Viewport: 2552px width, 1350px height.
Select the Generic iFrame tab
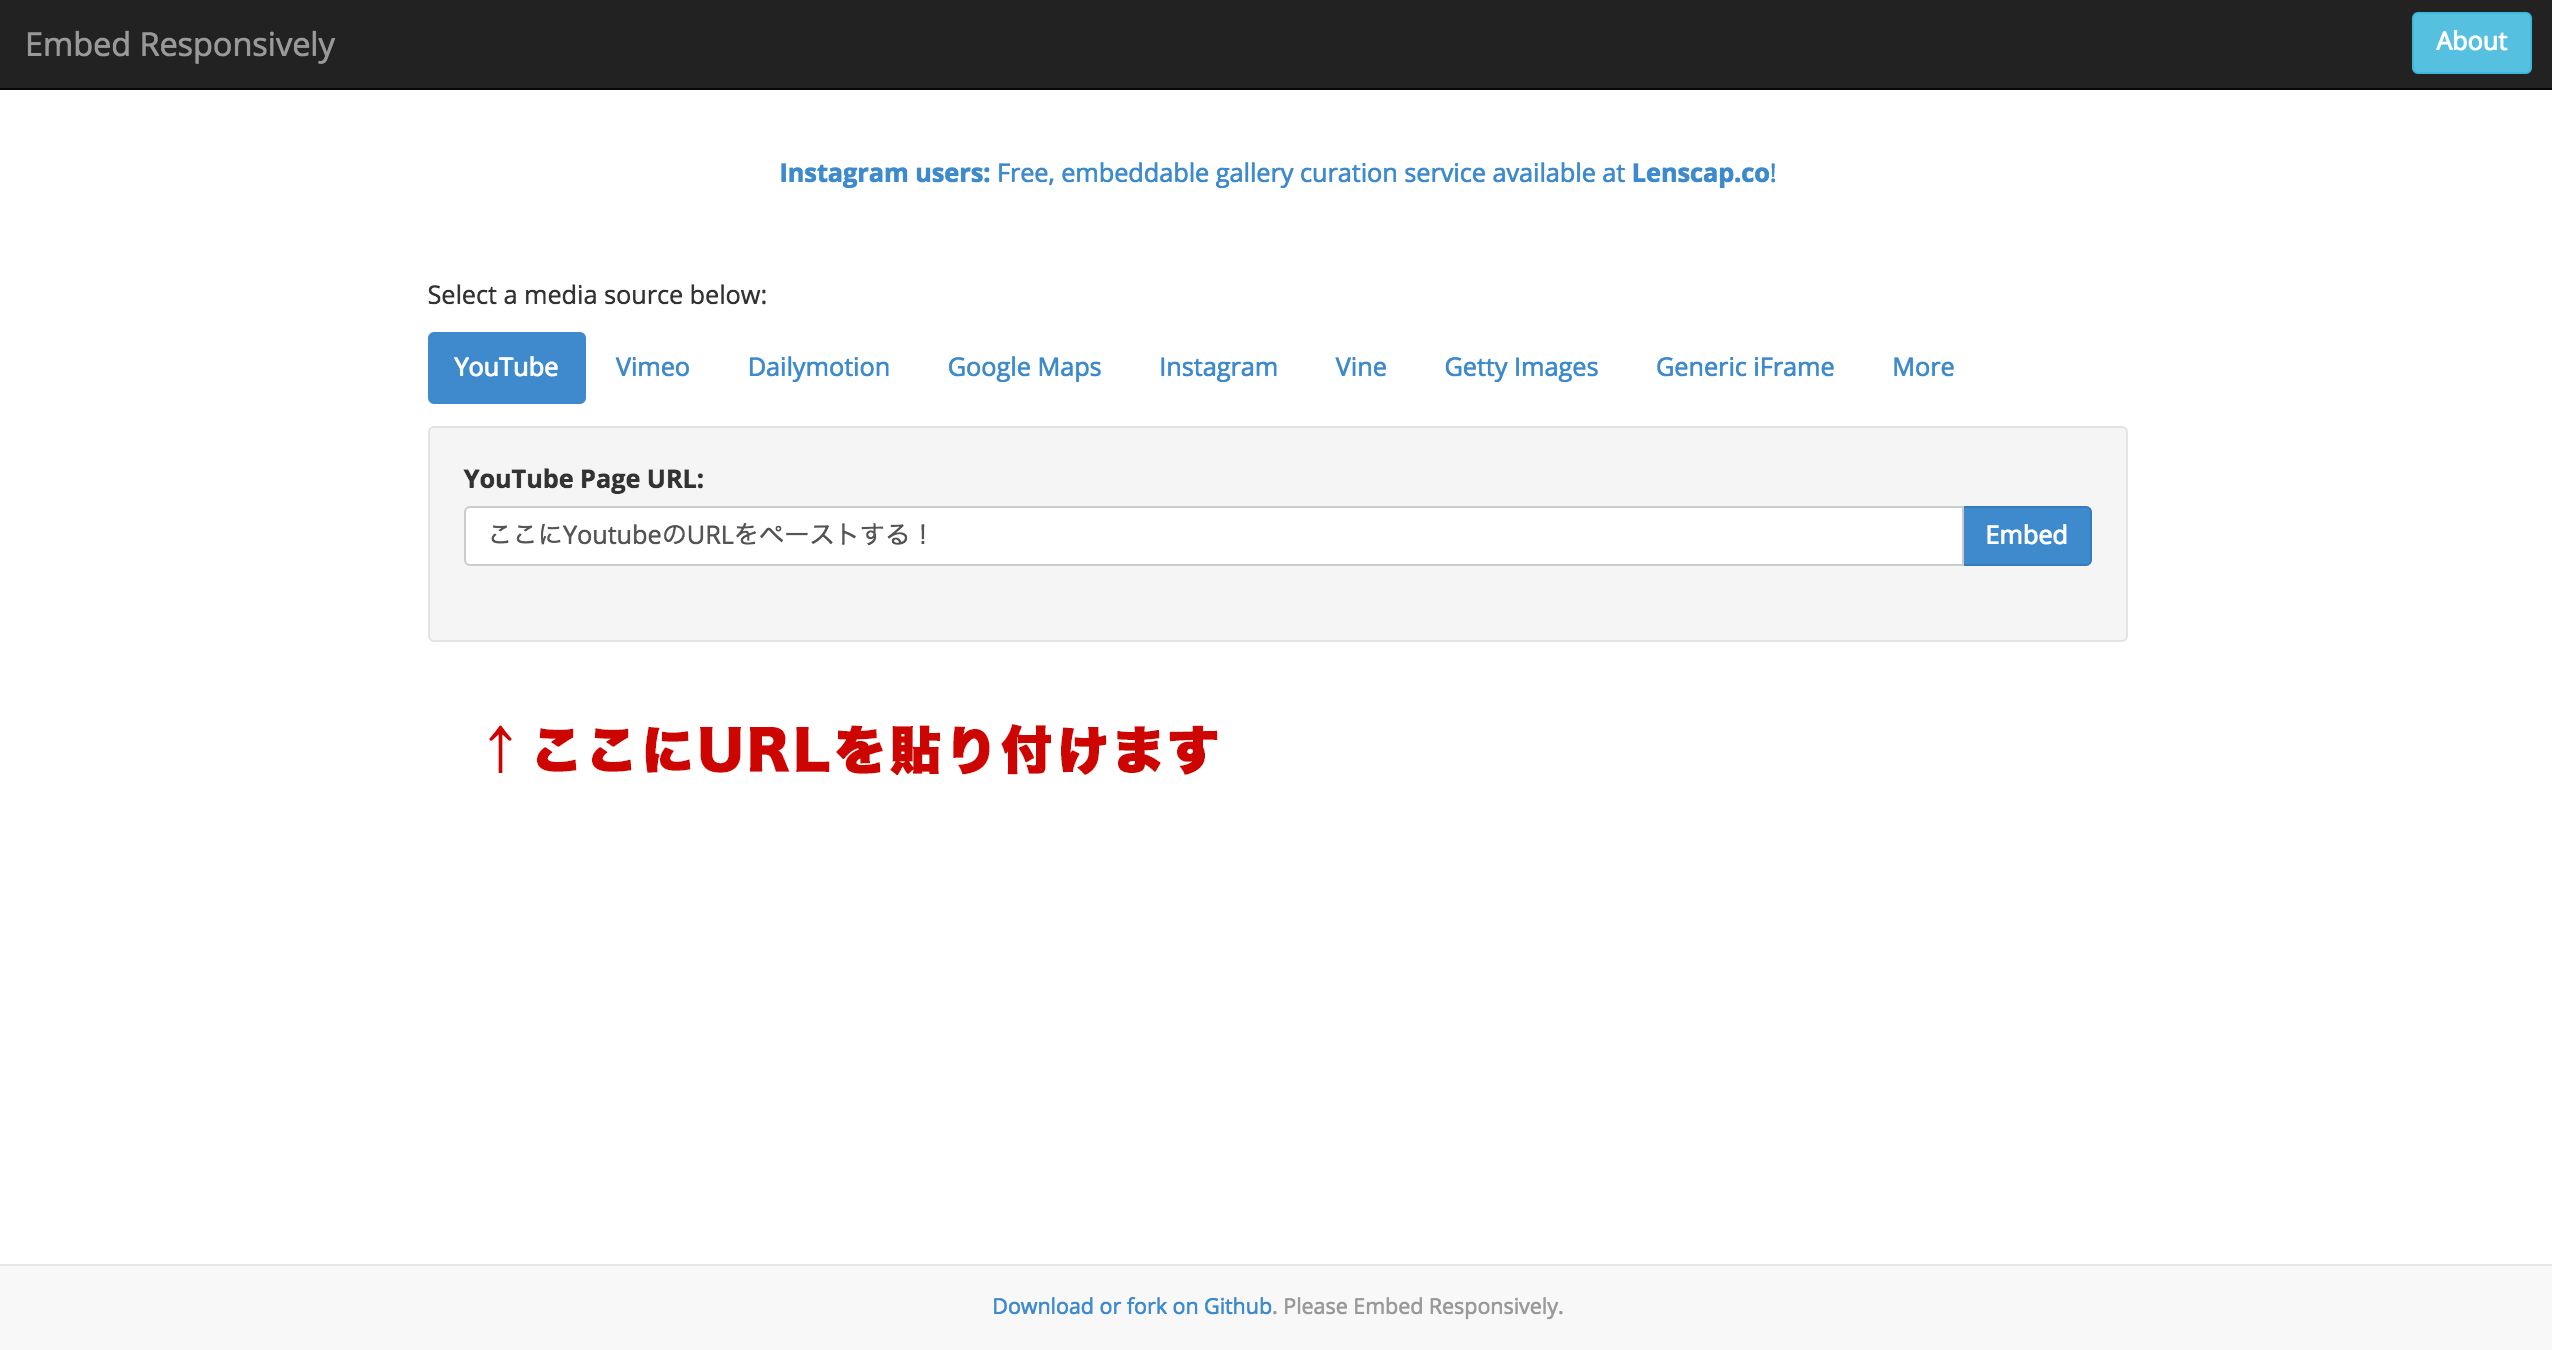(1744, 367)
